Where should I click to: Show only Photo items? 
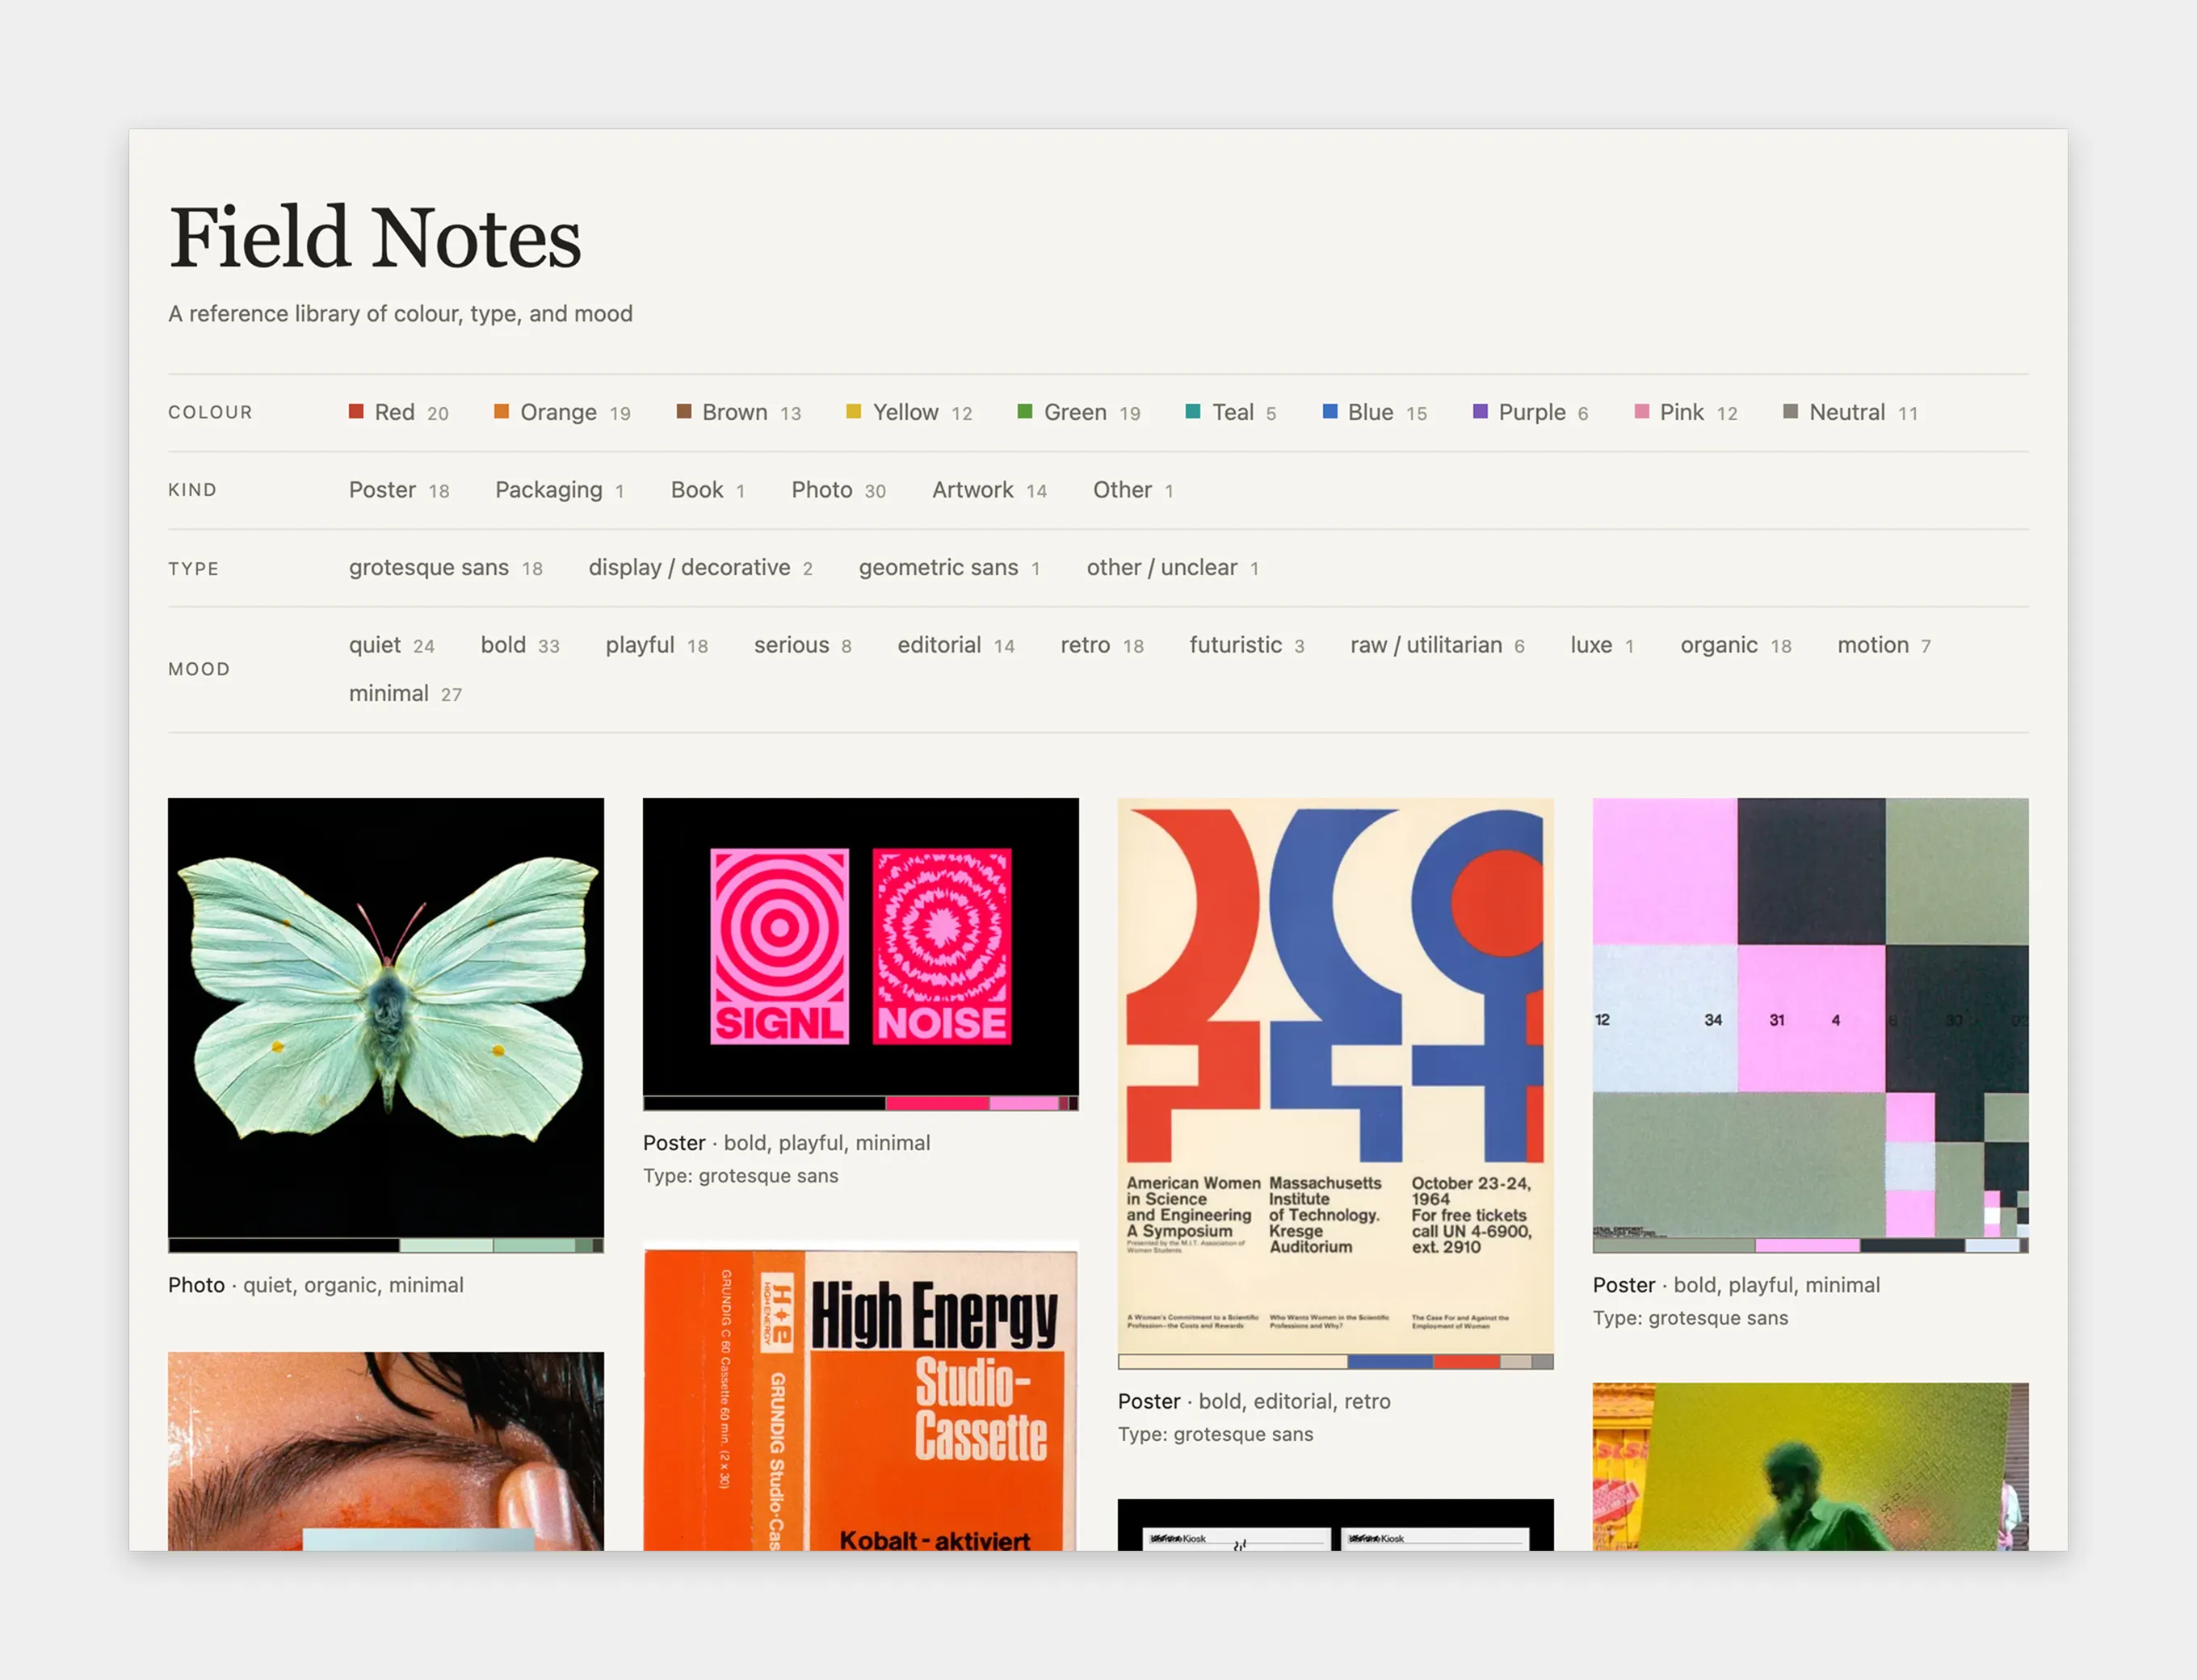[x=838, y=490]
